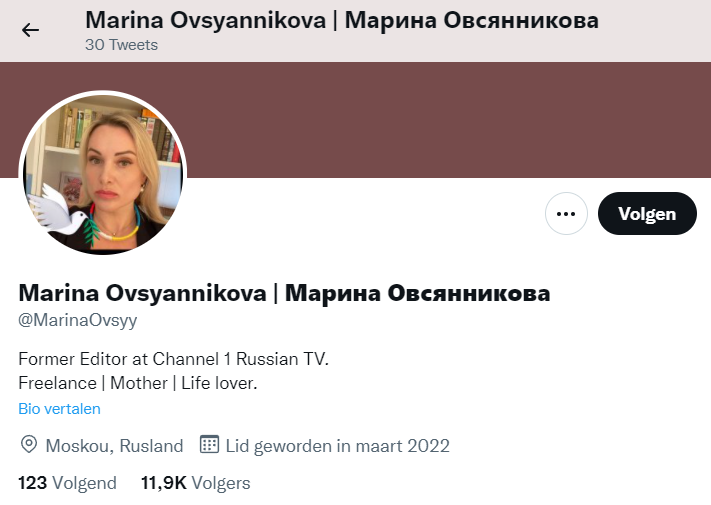Click the account name in top bar
The height and width of the screenshot is (505, 711).
(x=342, y=20)
